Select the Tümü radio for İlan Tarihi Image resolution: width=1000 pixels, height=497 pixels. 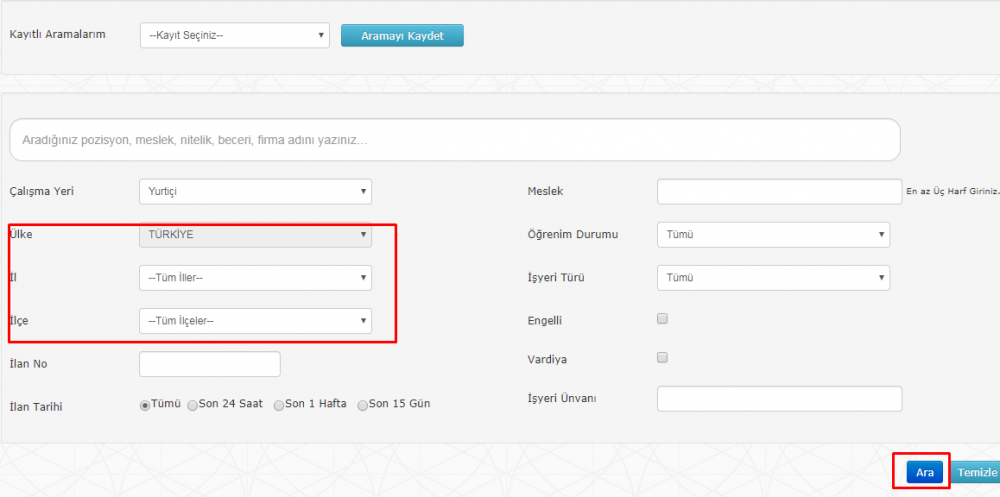click(x=145, y=405)
